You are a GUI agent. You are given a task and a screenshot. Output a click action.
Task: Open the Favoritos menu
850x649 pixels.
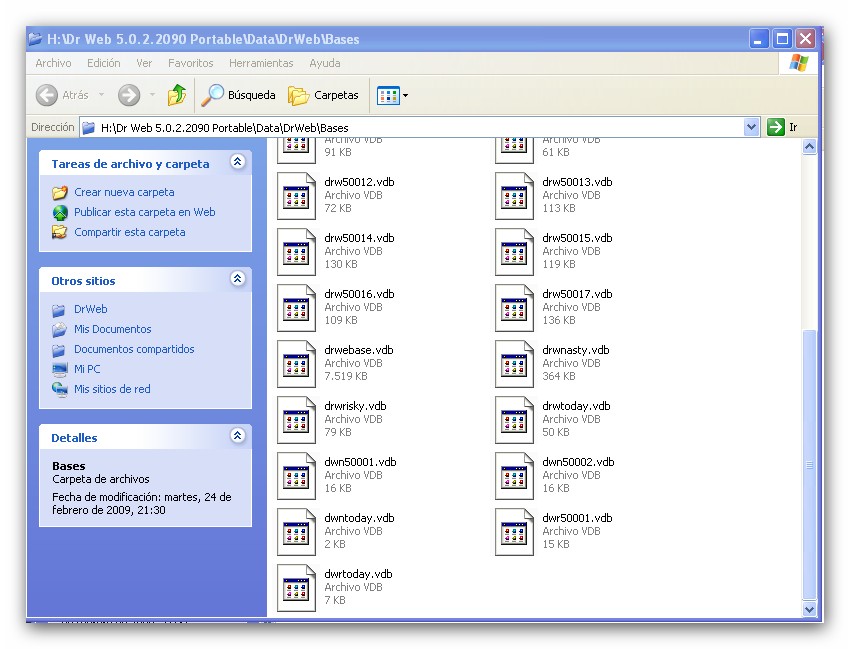click(190, 63)
